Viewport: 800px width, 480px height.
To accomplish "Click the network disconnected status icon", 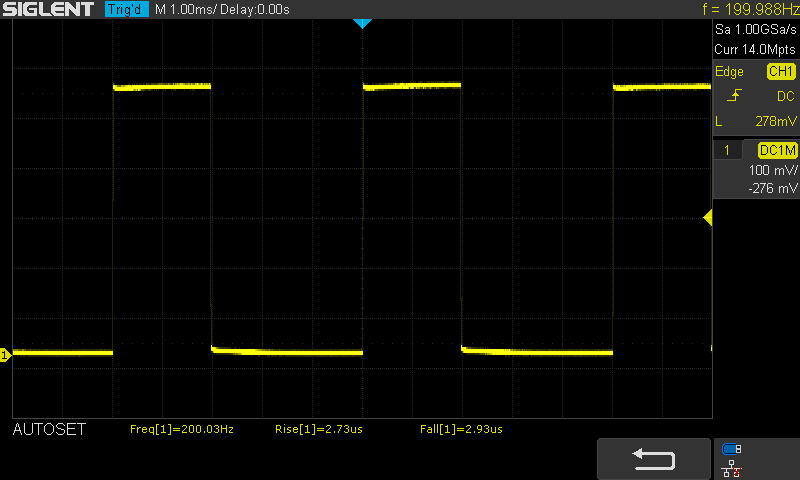I will 732,468.
